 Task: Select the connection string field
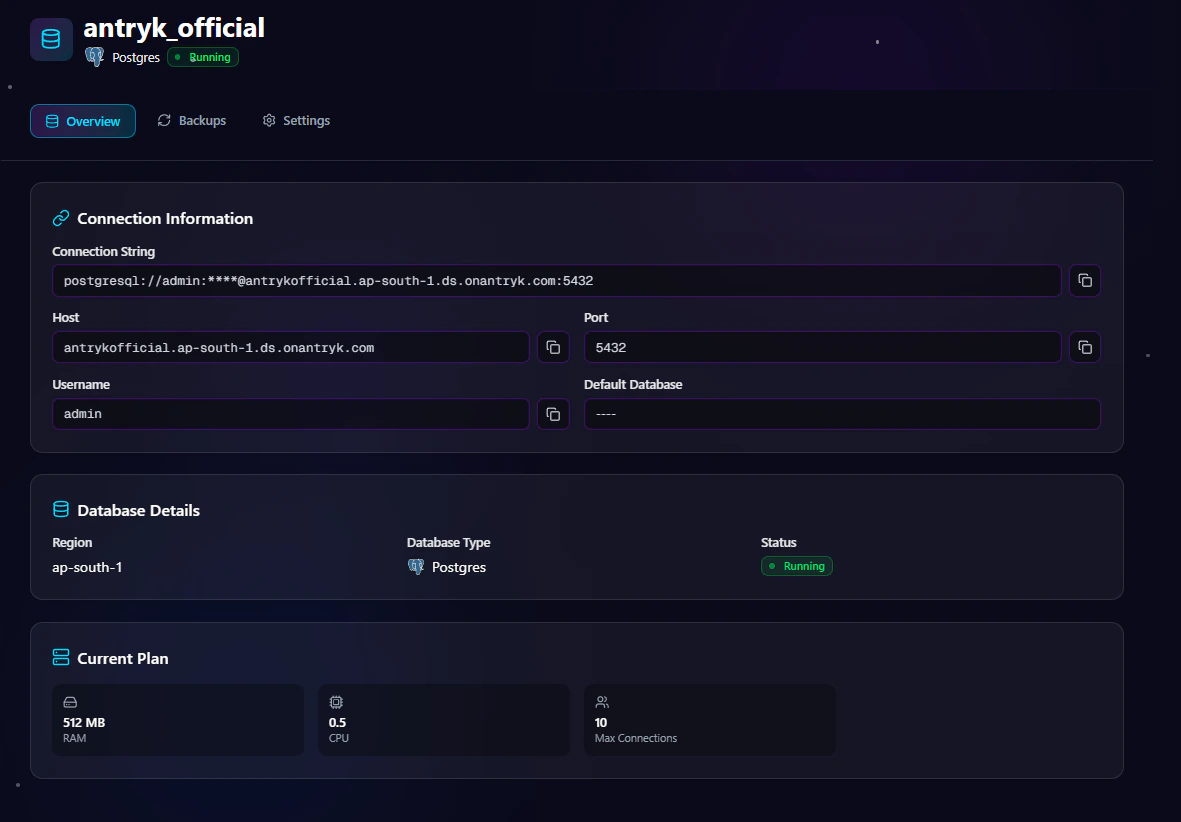click(557, 280)
